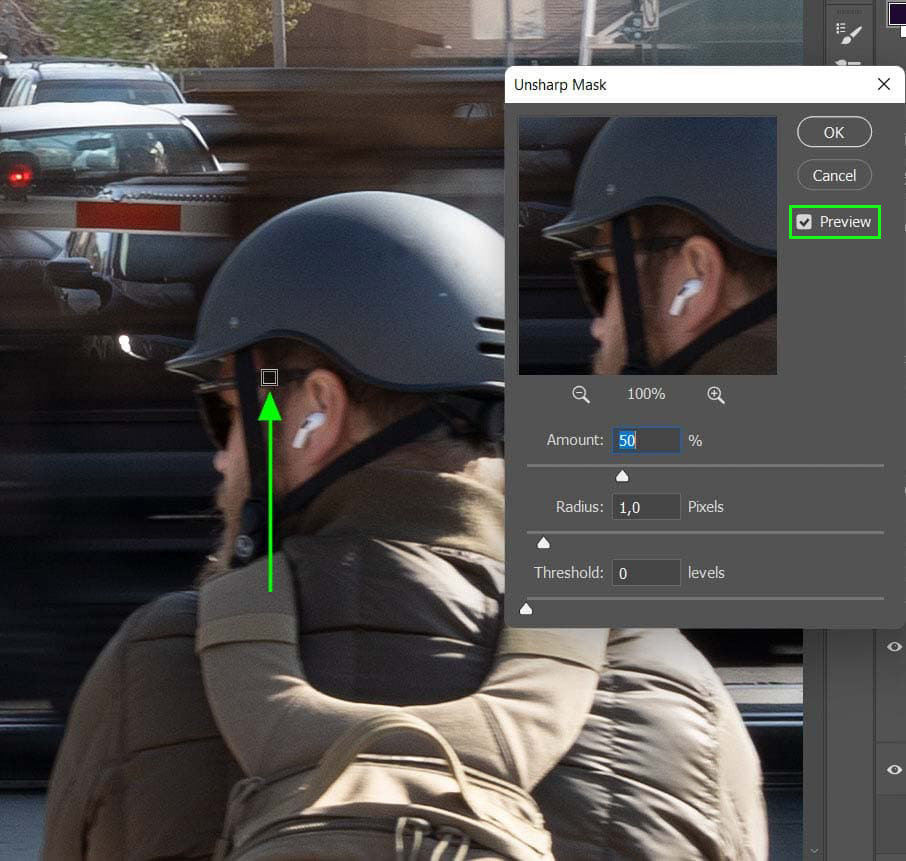The height and width of the screenshot is (861, 906).
Task: Hide the upper layer via its eye icon
Action: [x=895, y=647]
